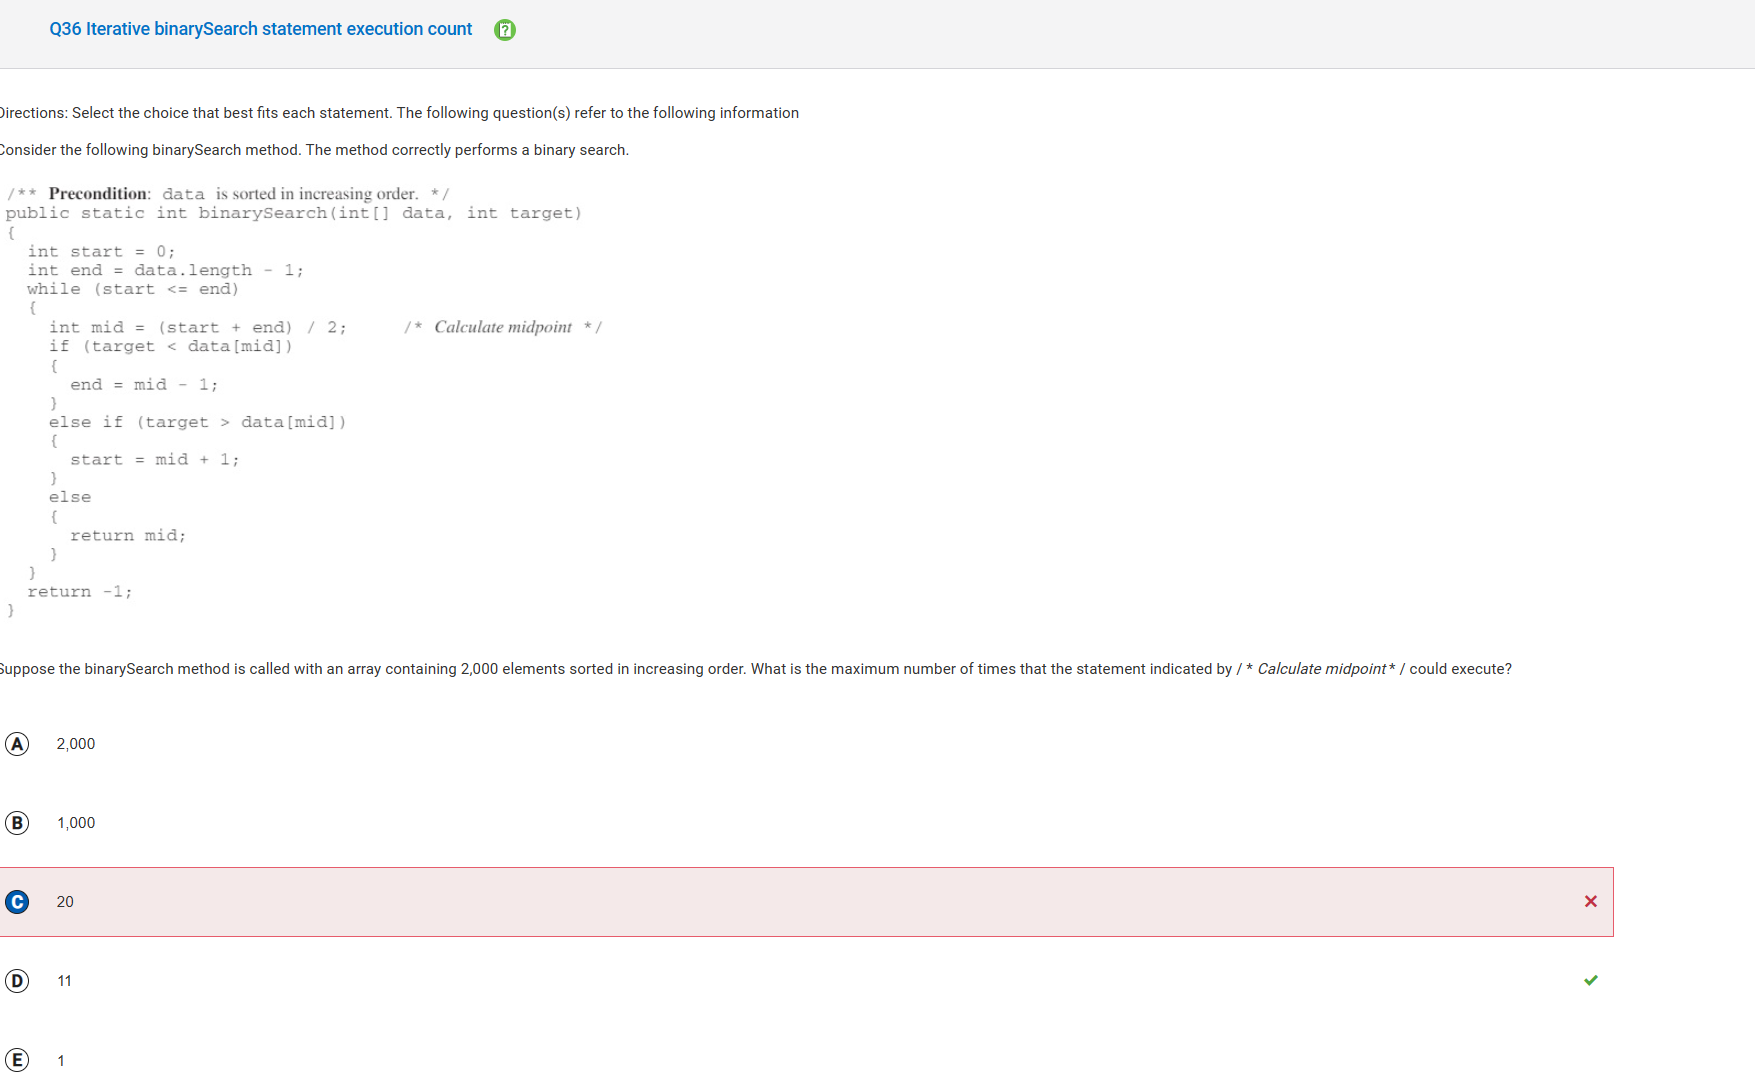
Task: Click the answer text "2,000"
Action: [x=76, y=744]
